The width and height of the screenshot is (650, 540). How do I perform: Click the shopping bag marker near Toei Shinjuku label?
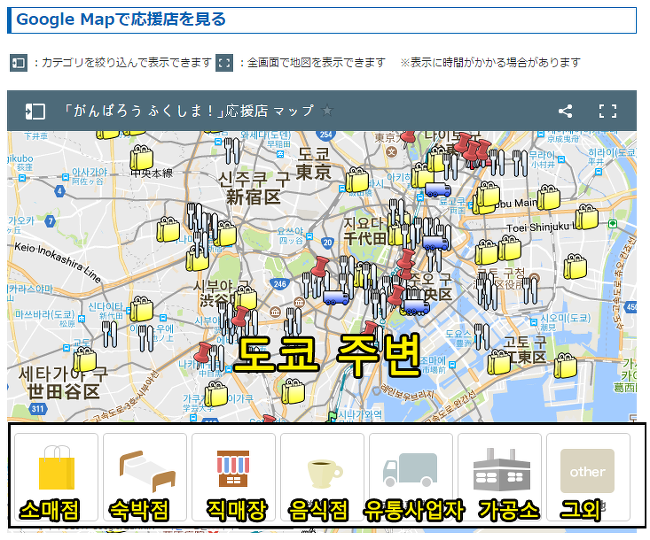point(587,217)
